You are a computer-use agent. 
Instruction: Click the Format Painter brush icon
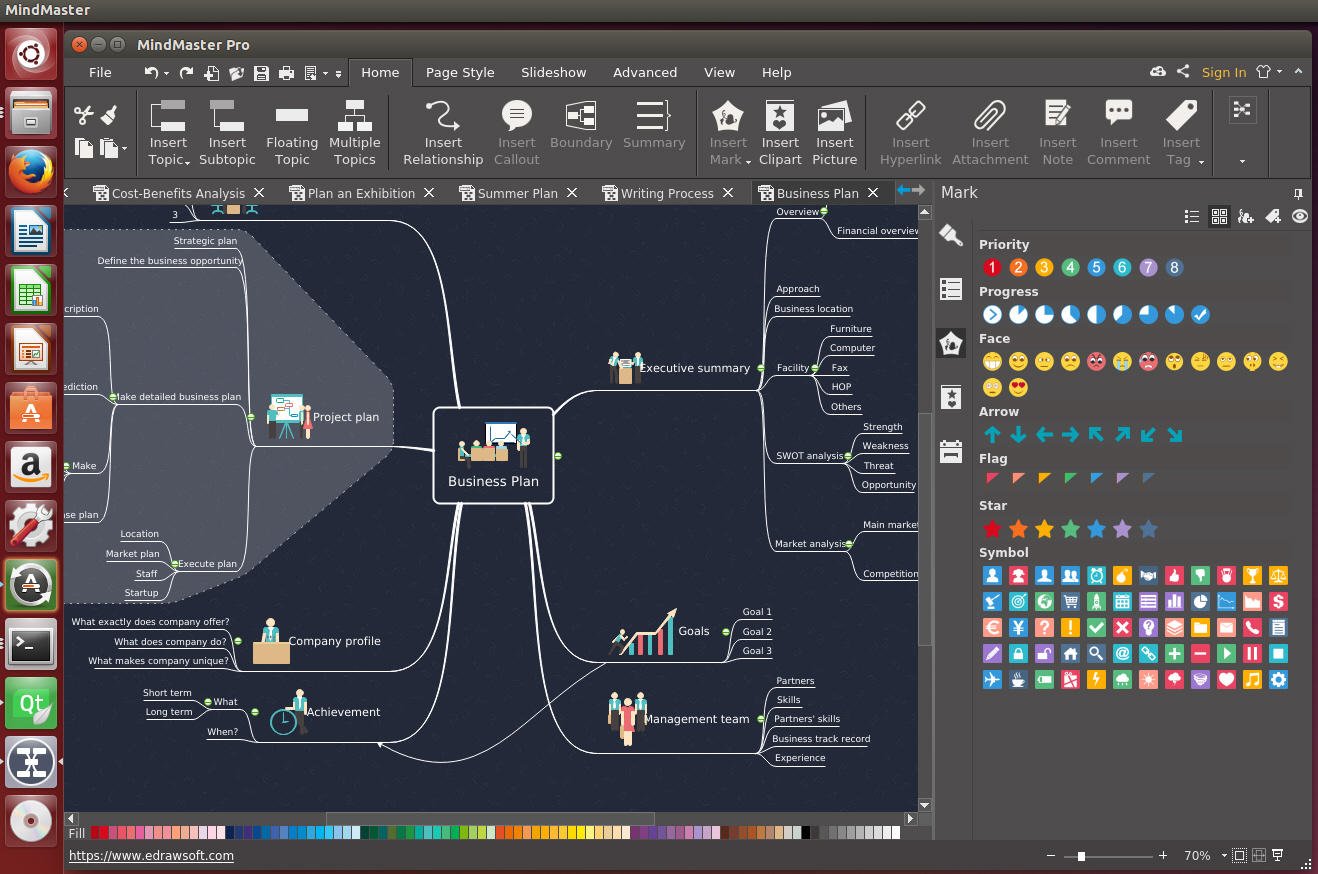coord(109,115)
